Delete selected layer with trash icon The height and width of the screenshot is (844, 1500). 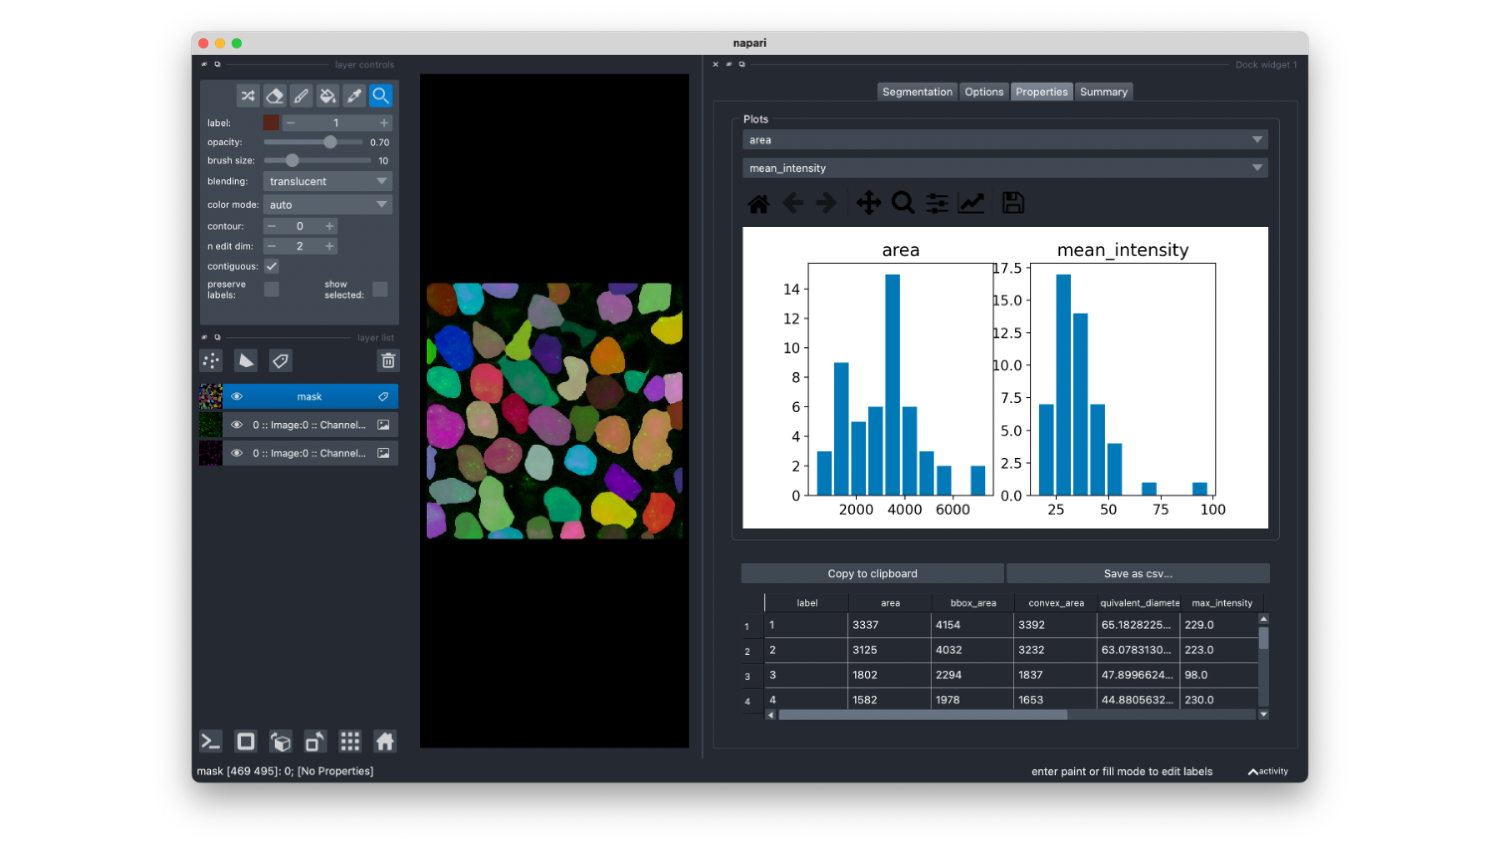(x=388, y=361)
